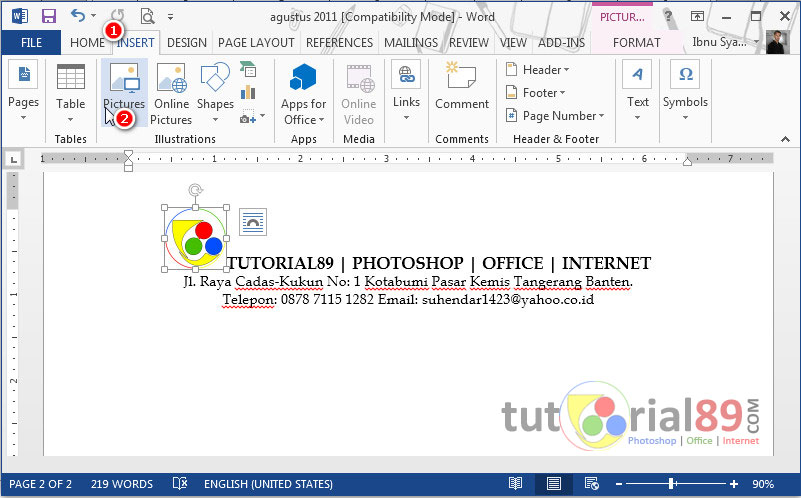Open the Footer dropdown
This screenshot has height=498, width=801.
coord(535,92)
